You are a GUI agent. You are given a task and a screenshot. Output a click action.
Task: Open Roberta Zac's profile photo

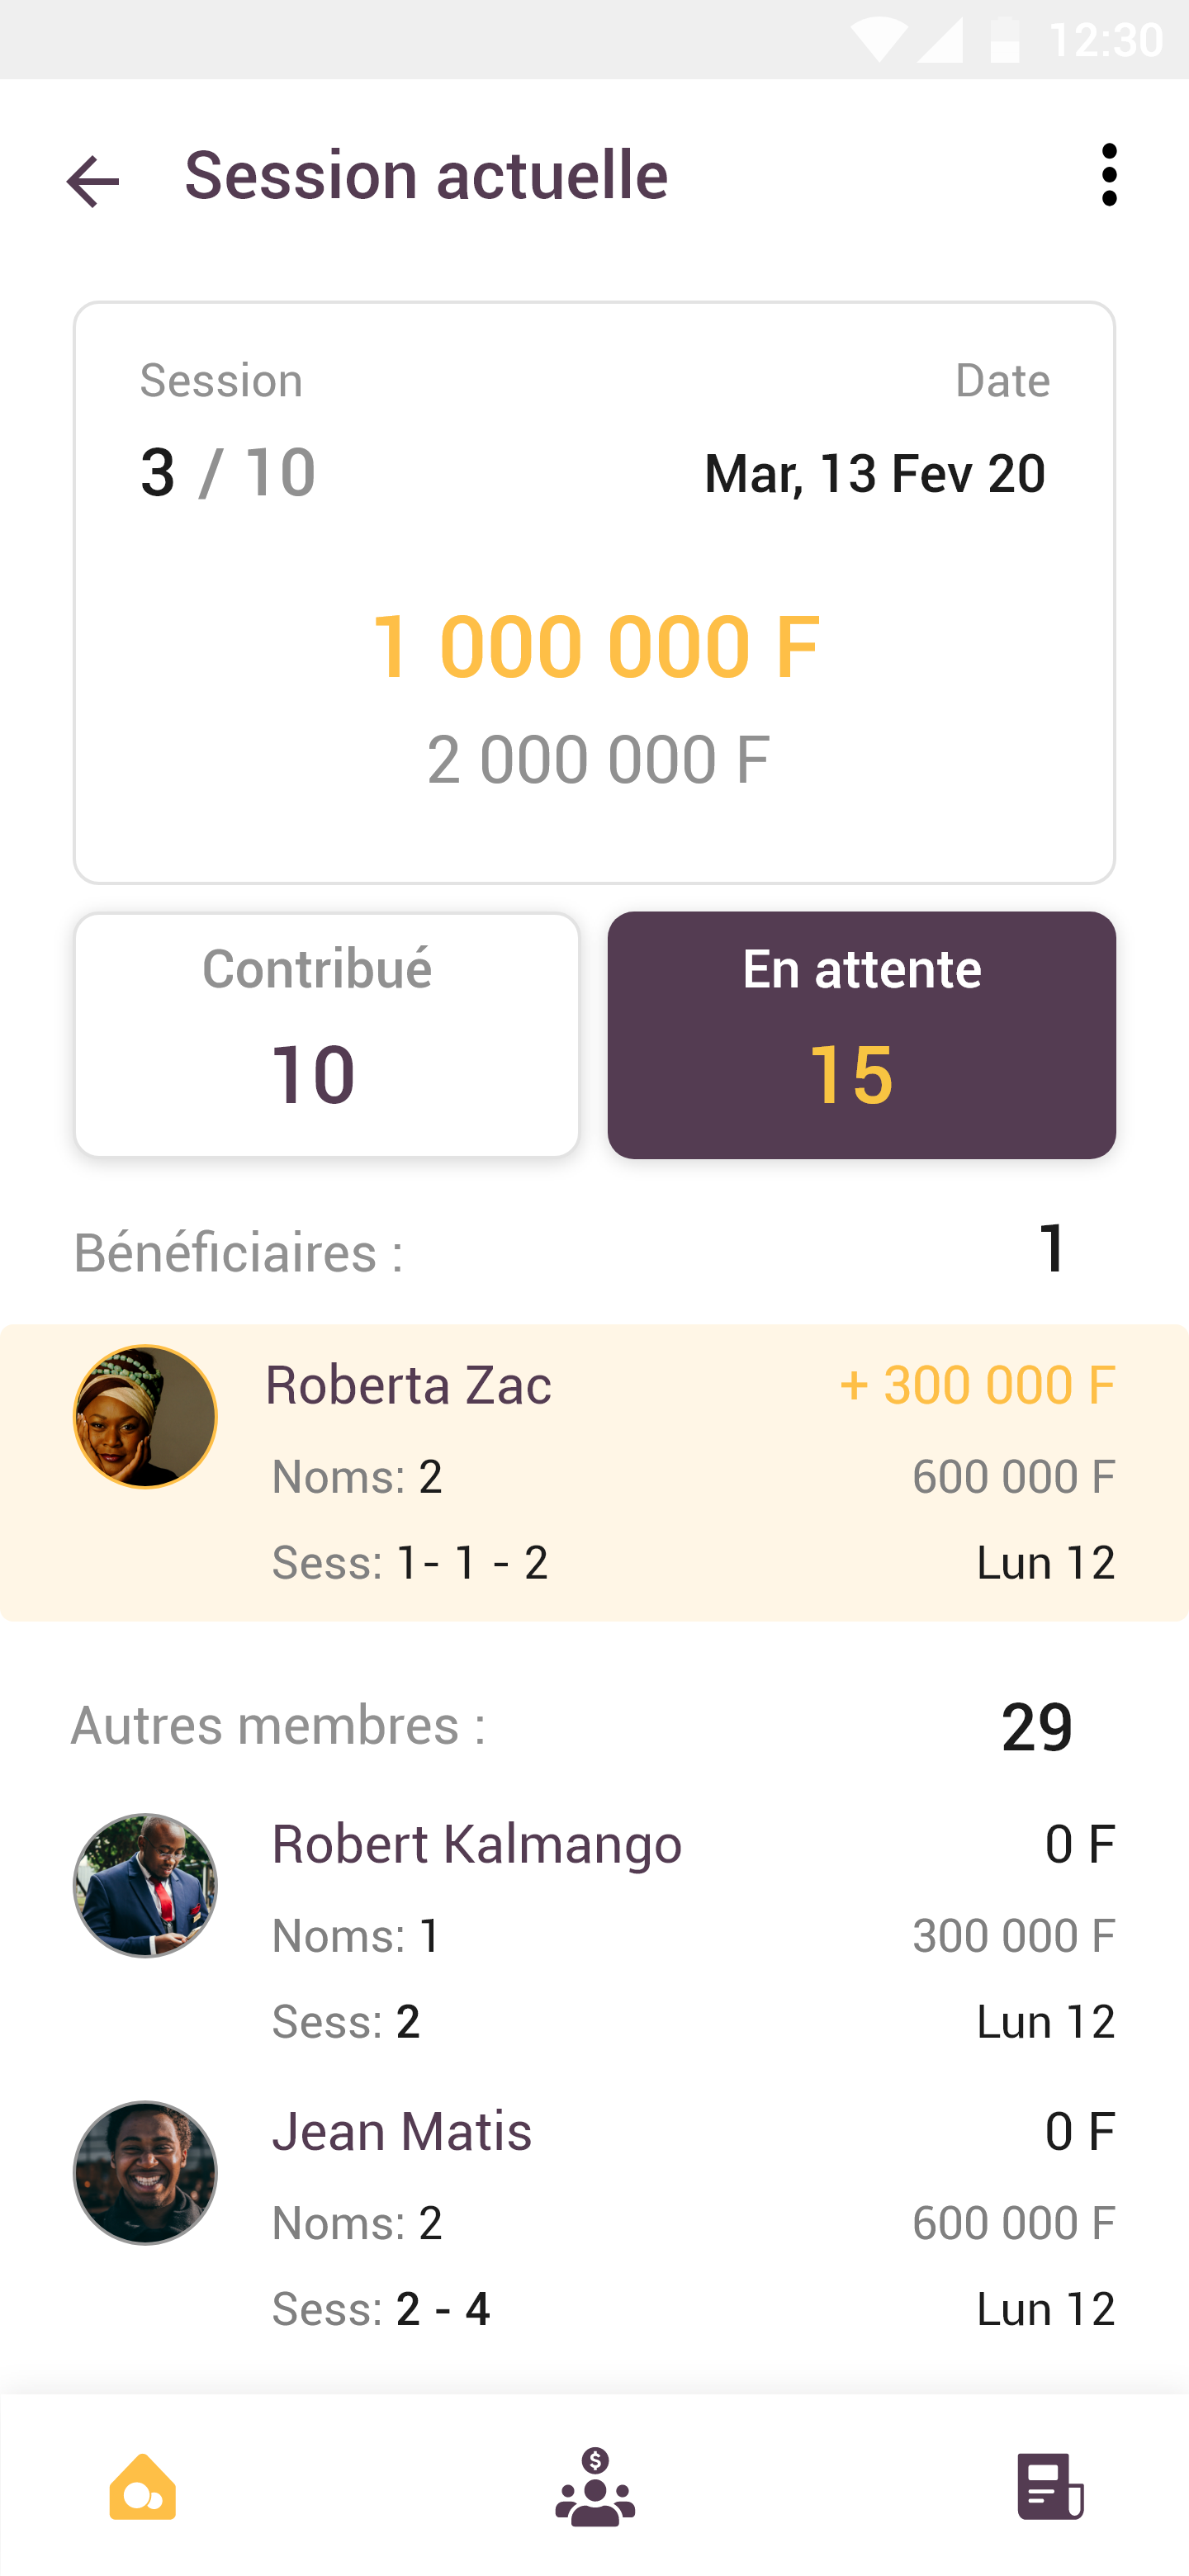[145, 1416]
